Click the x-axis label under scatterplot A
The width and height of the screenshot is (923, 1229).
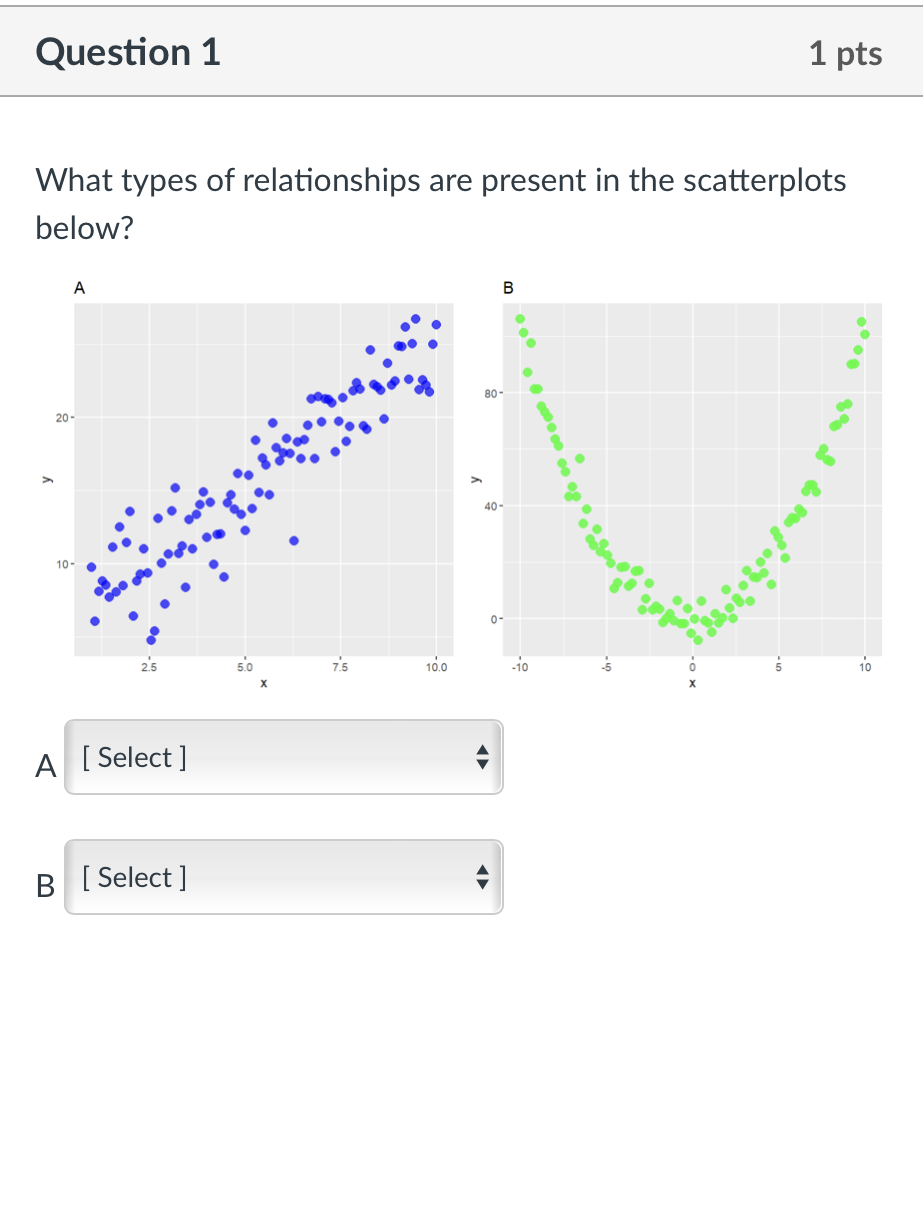(262, 683)
